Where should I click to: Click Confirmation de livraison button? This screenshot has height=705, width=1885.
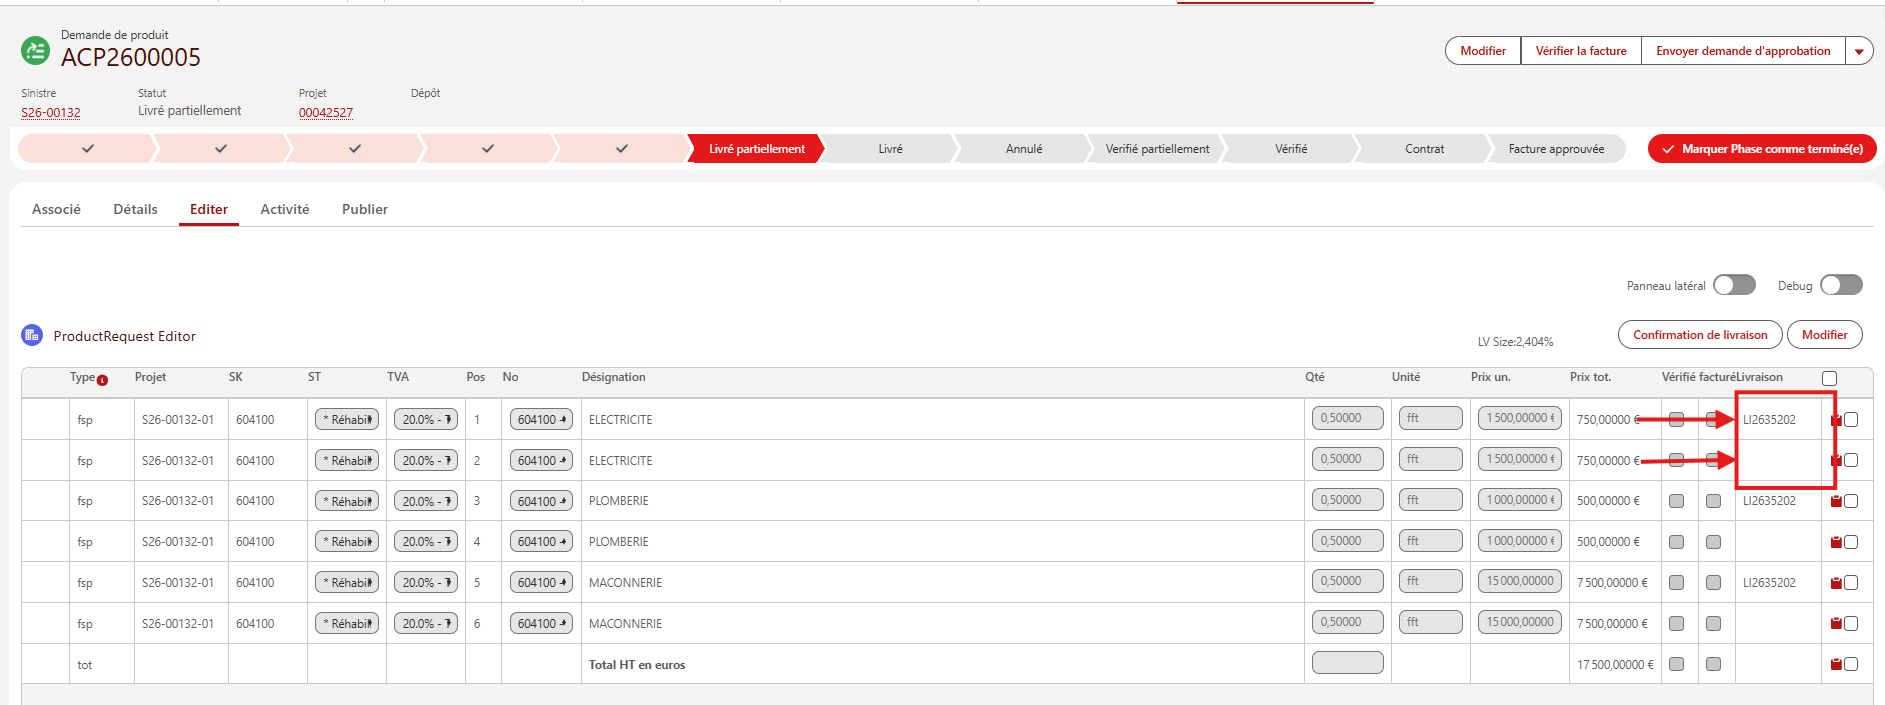1700,335
